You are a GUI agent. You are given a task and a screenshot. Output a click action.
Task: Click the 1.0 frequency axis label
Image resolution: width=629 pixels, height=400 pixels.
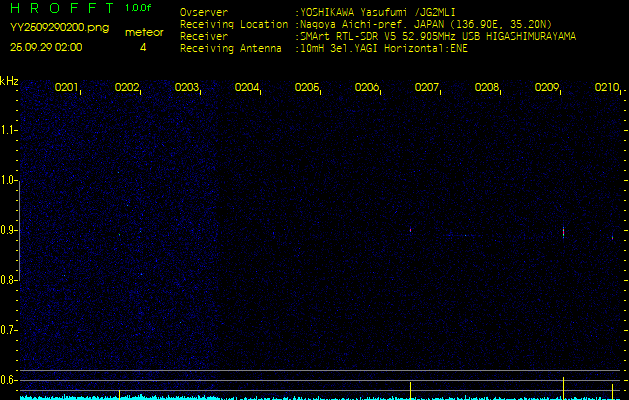[8, 181]
